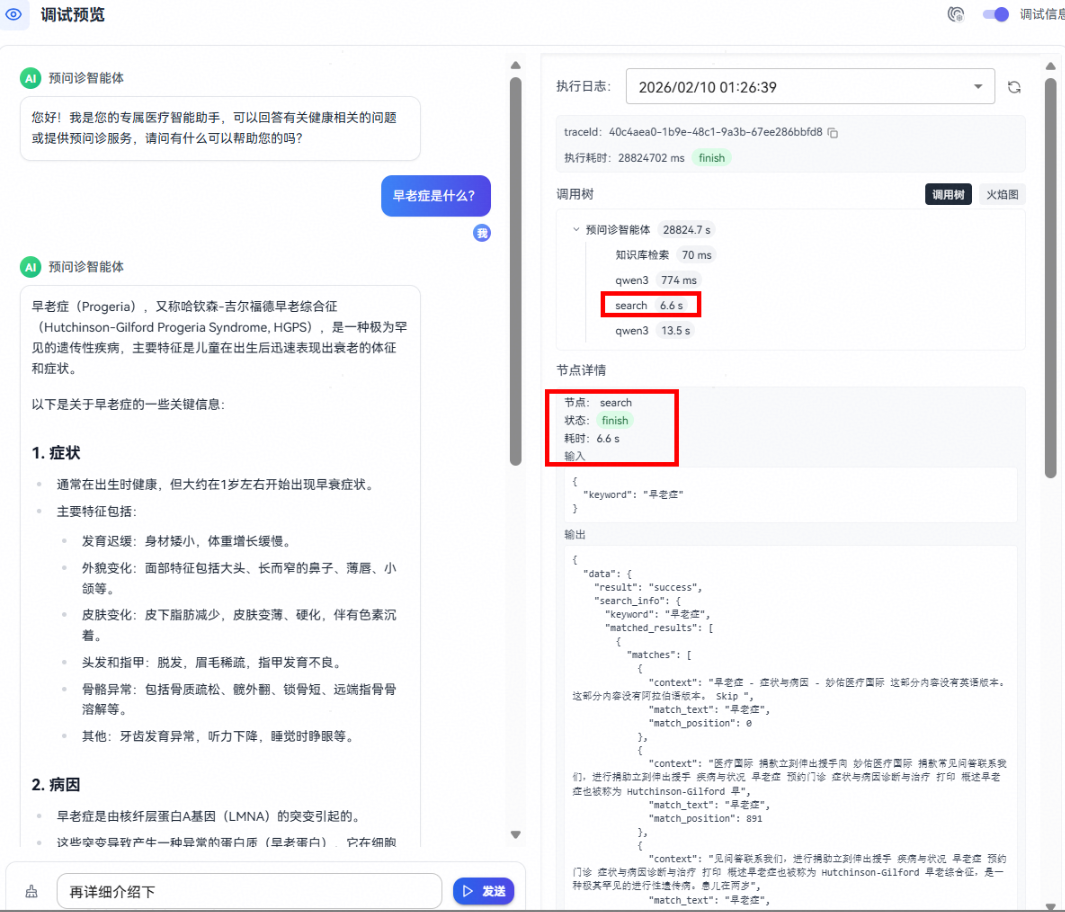
Task: Click the eye preview icon beside 调试预览
Action: tap(14, 15)
